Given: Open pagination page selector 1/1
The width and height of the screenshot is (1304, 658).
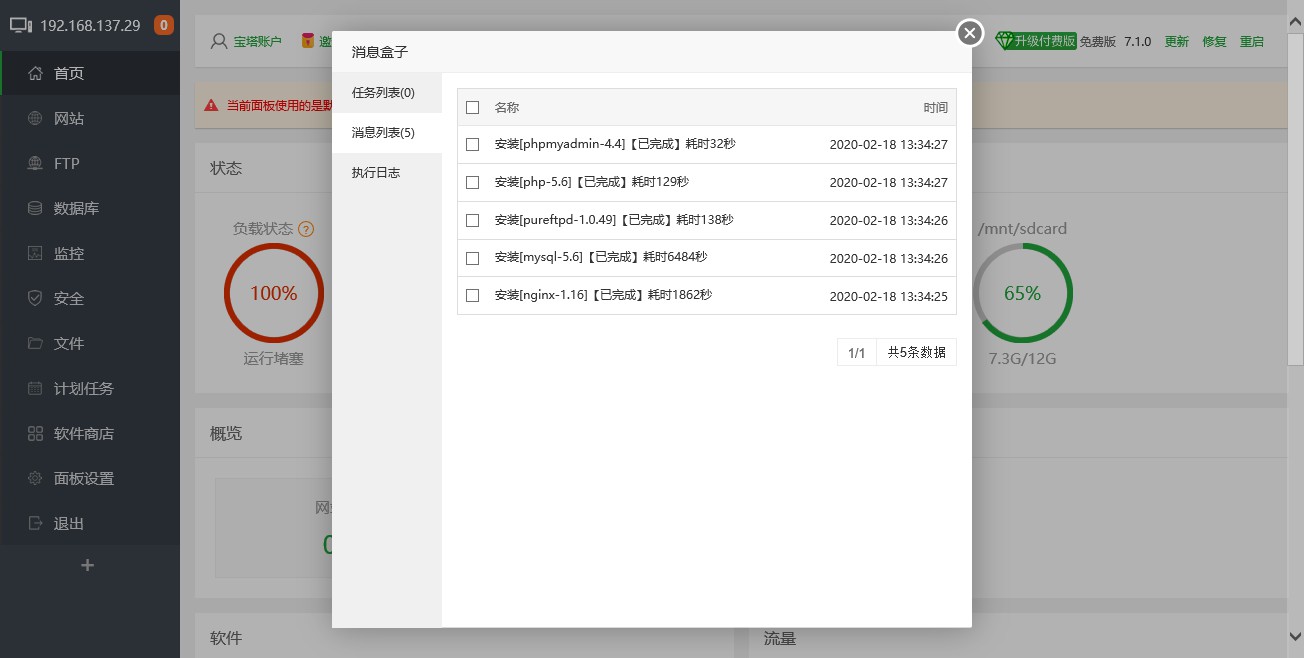Looking at the screenshot, I should pos(856,352).
